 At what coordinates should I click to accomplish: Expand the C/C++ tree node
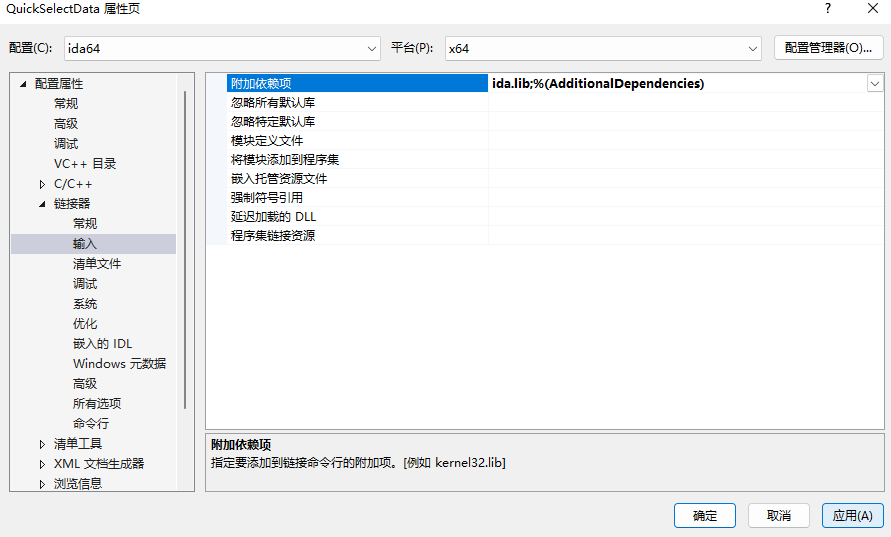click(42, 184)
